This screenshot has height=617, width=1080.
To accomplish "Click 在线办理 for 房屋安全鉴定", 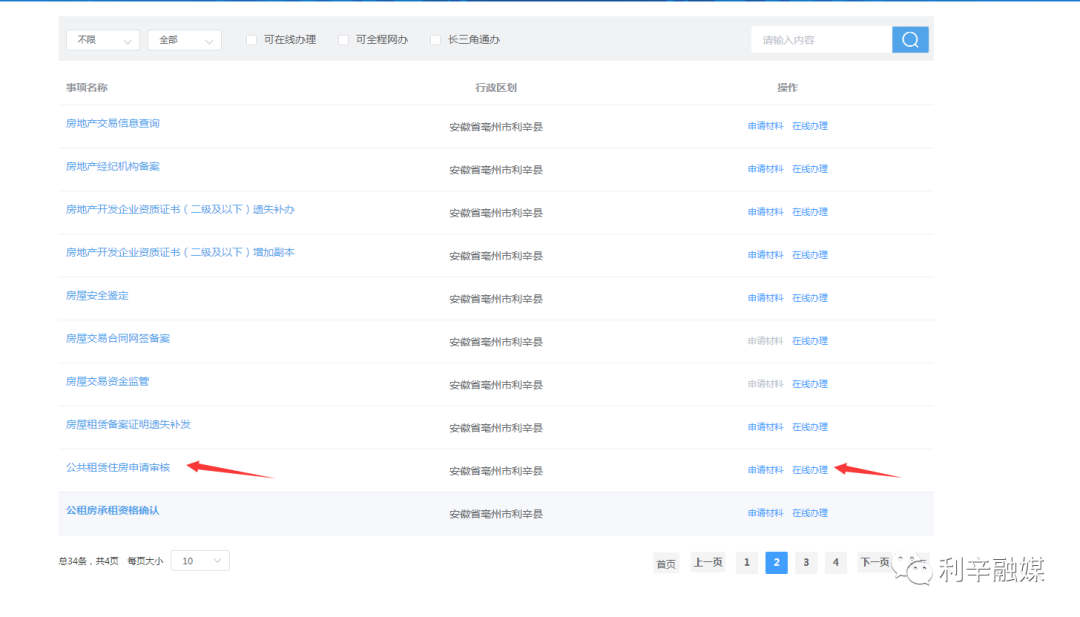I will point(810,298).
